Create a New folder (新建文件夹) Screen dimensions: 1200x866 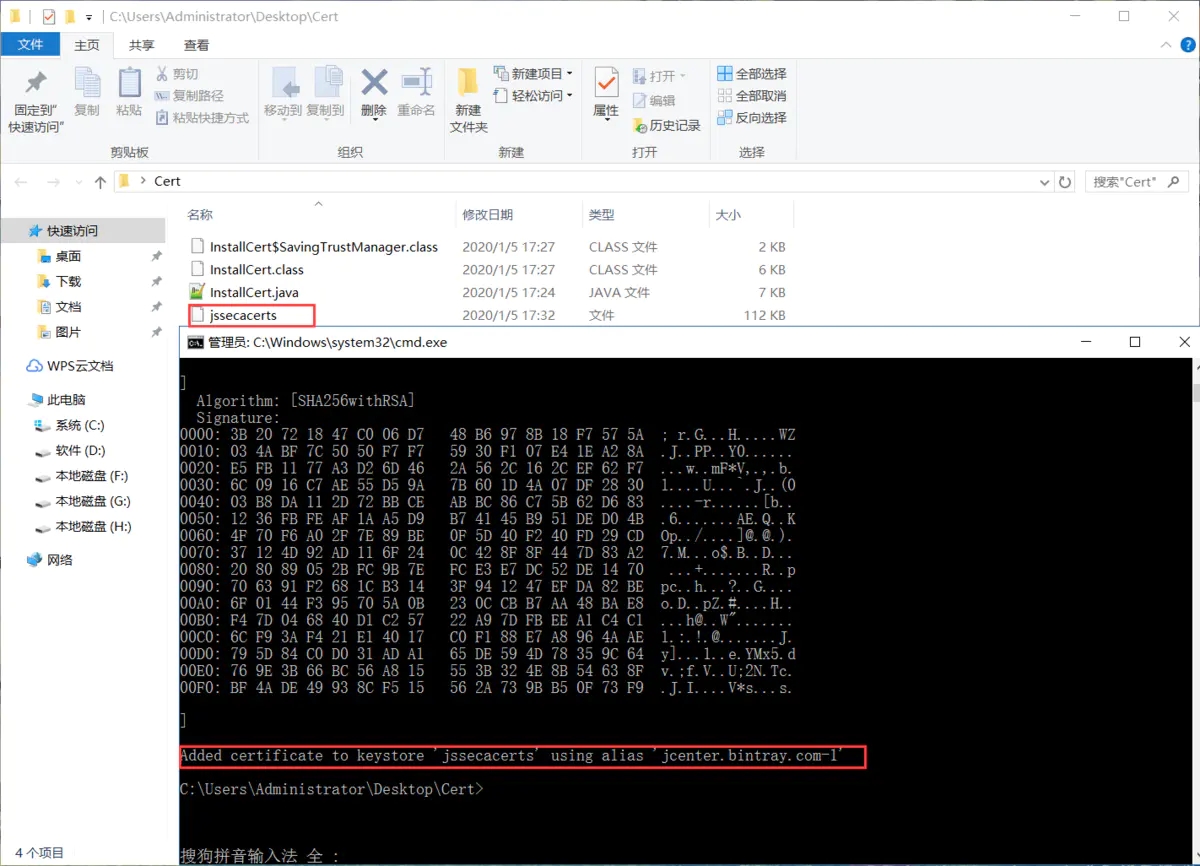468,100
